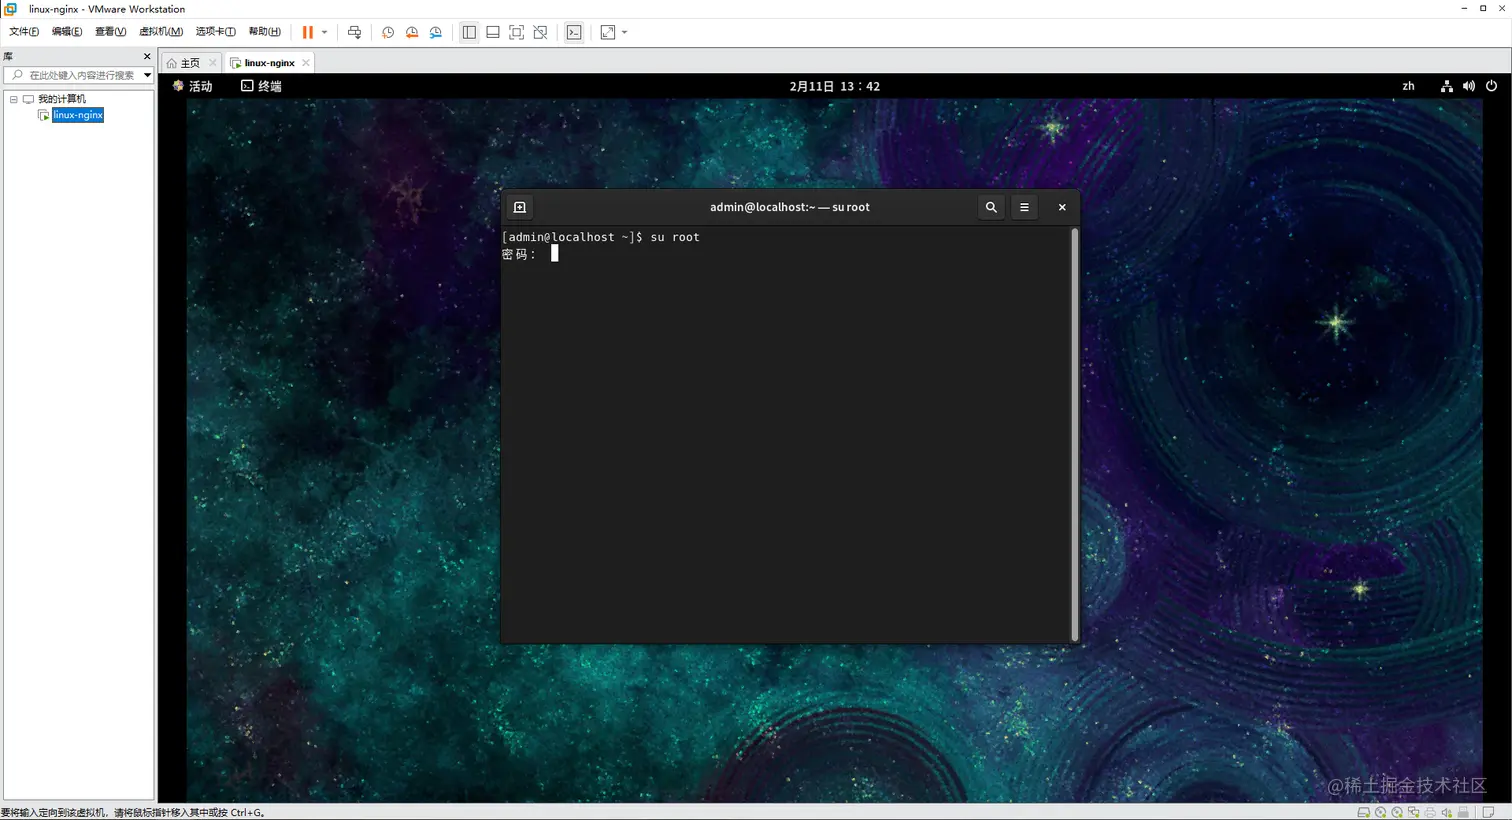Click the first CD/DVD device status icon
The image size is (1512, 820).
(1380, 812)
